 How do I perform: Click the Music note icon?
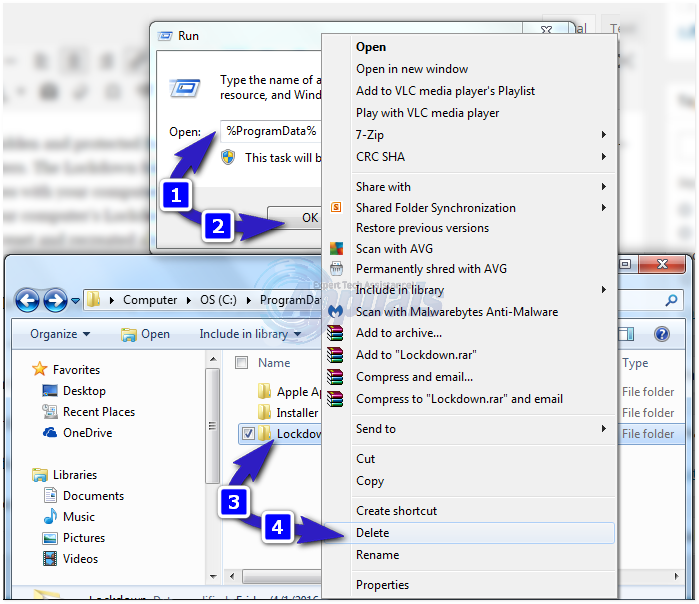pos(50,516)
